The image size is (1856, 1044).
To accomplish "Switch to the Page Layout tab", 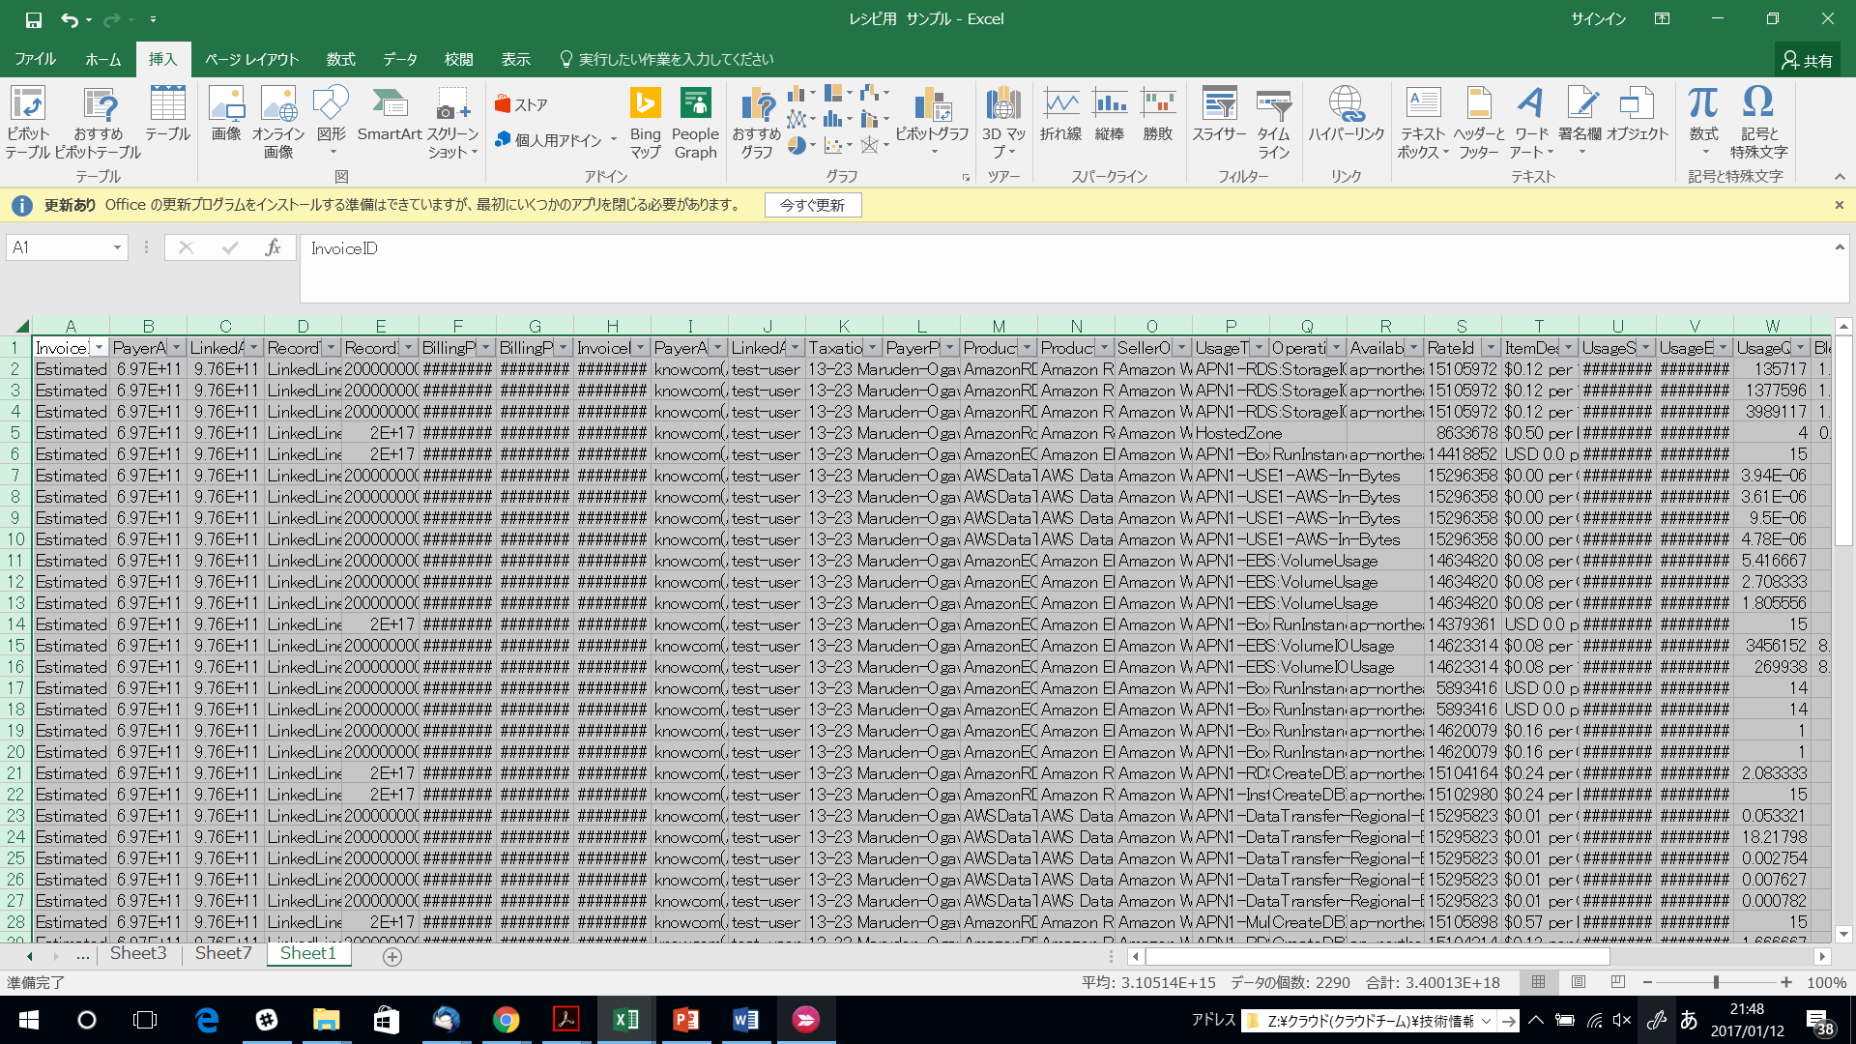I will 252,59.
